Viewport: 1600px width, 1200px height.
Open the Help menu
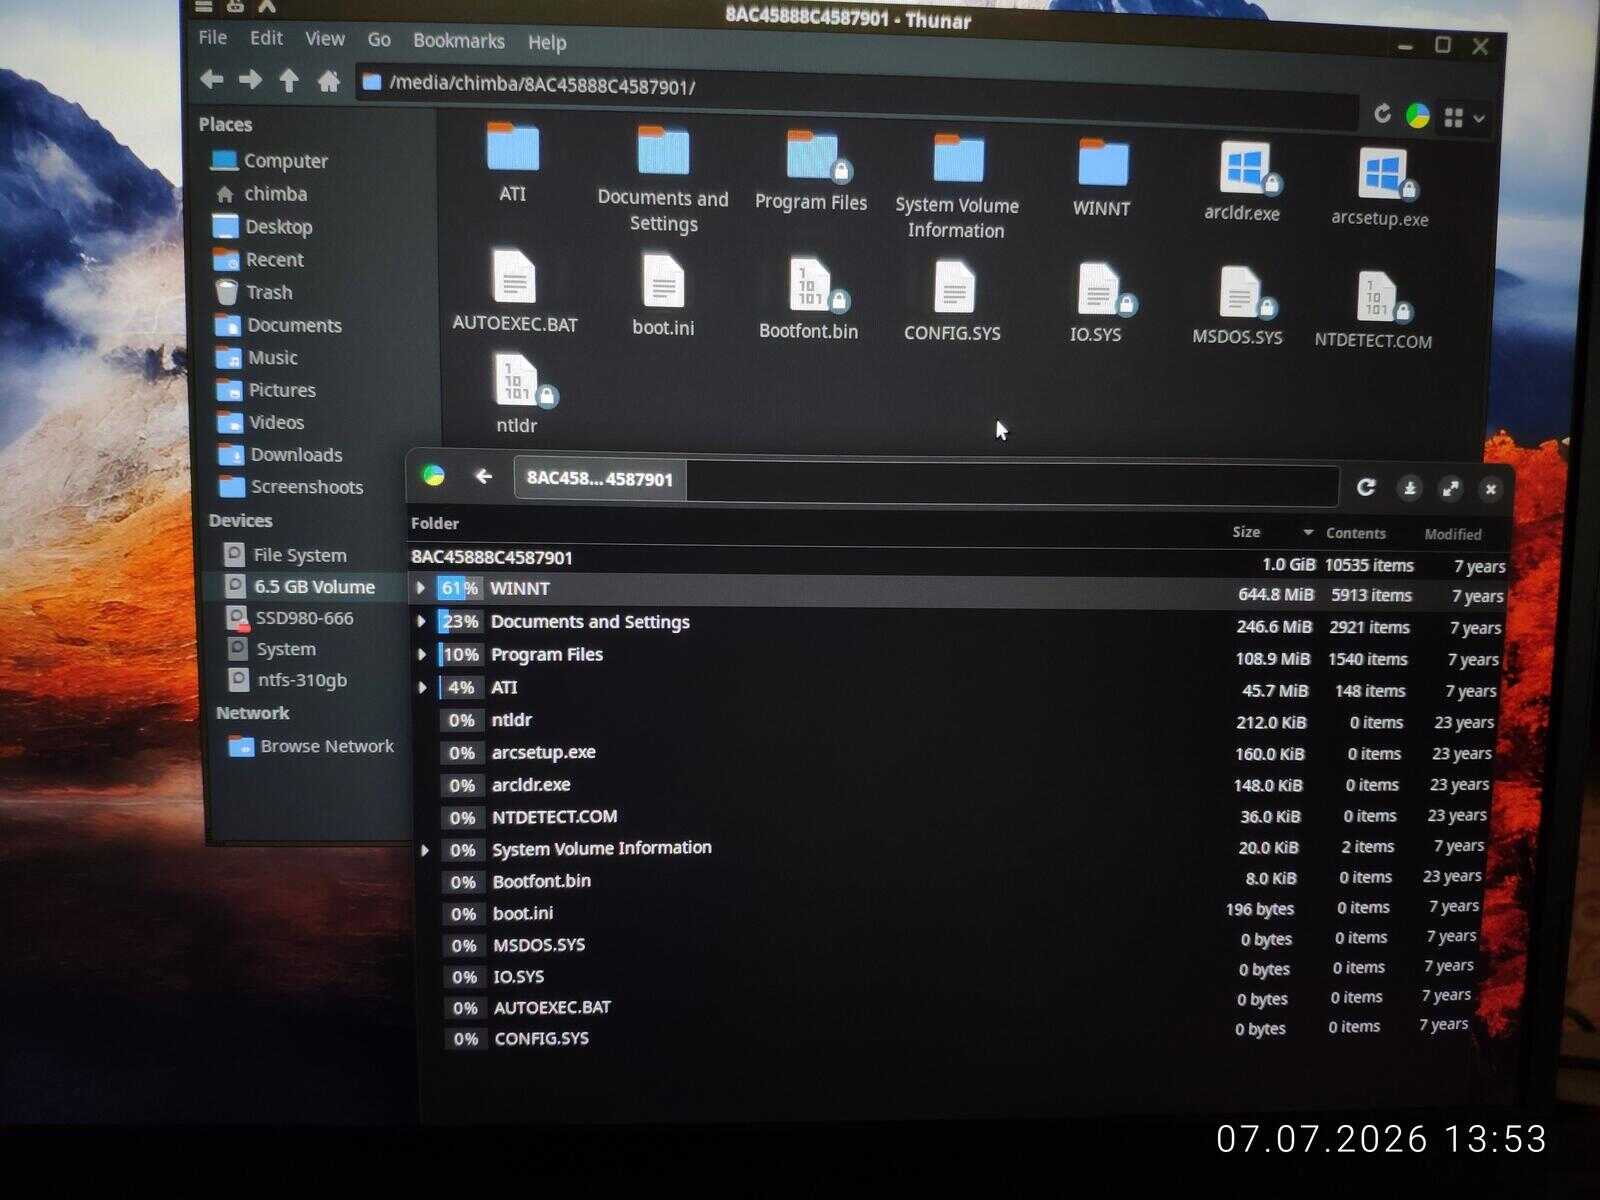[547, 42]
